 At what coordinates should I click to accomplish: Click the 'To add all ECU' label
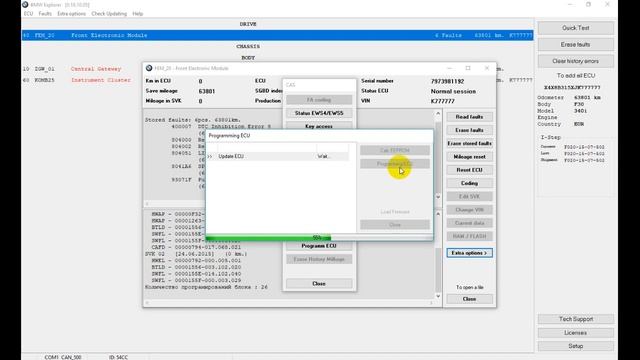pyautogui.click(x=576, y=76)
